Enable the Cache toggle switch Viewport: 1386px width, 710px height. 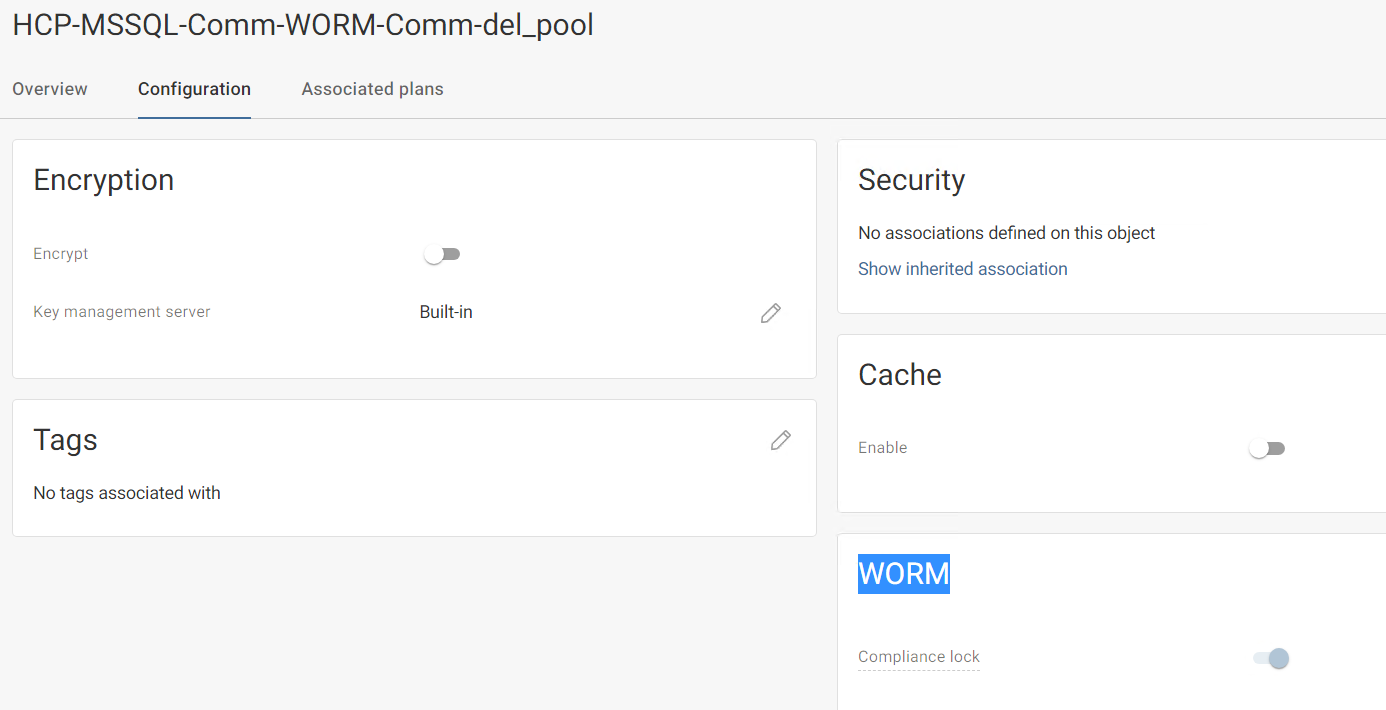coord(1267,448)
